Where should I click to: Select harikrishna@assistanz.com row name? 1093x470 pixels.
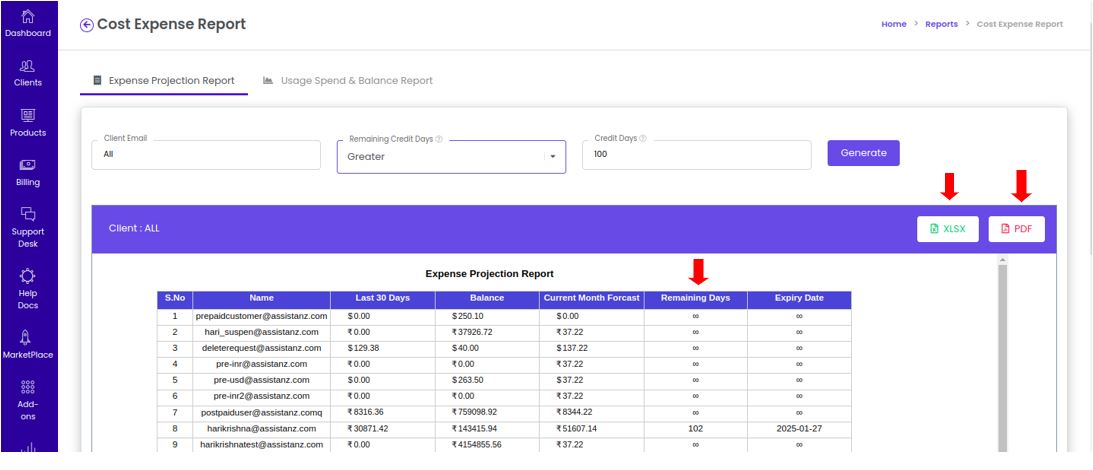tap(261, 429)
